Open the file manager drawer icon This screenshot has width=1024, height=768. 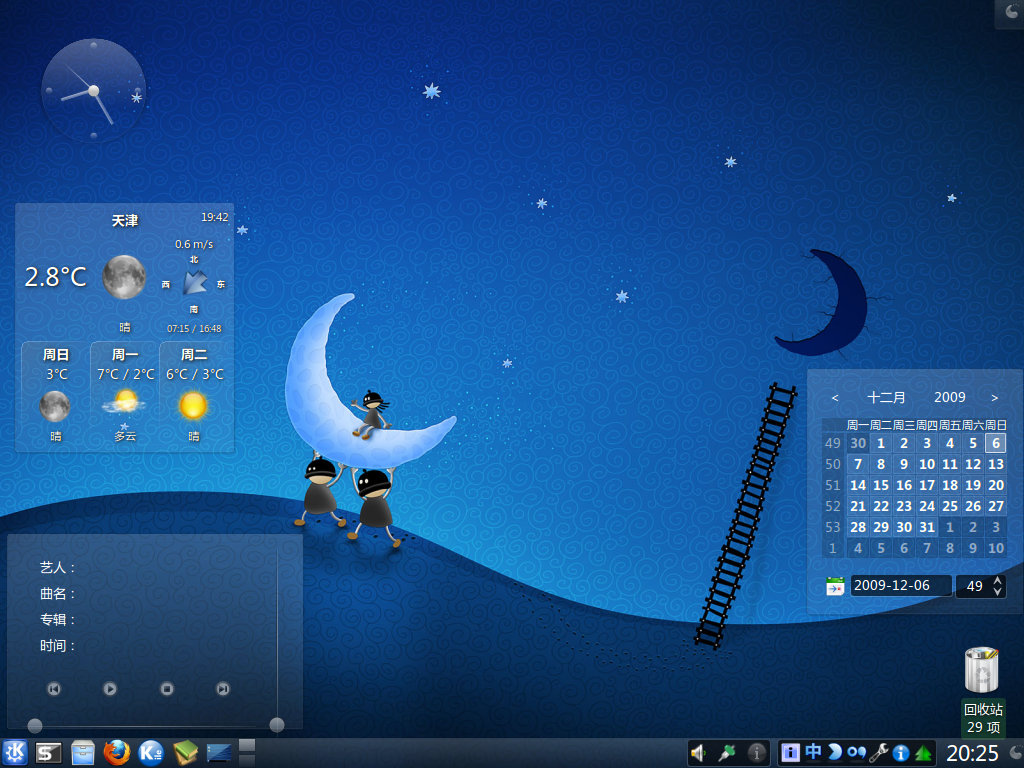[83, 753]
